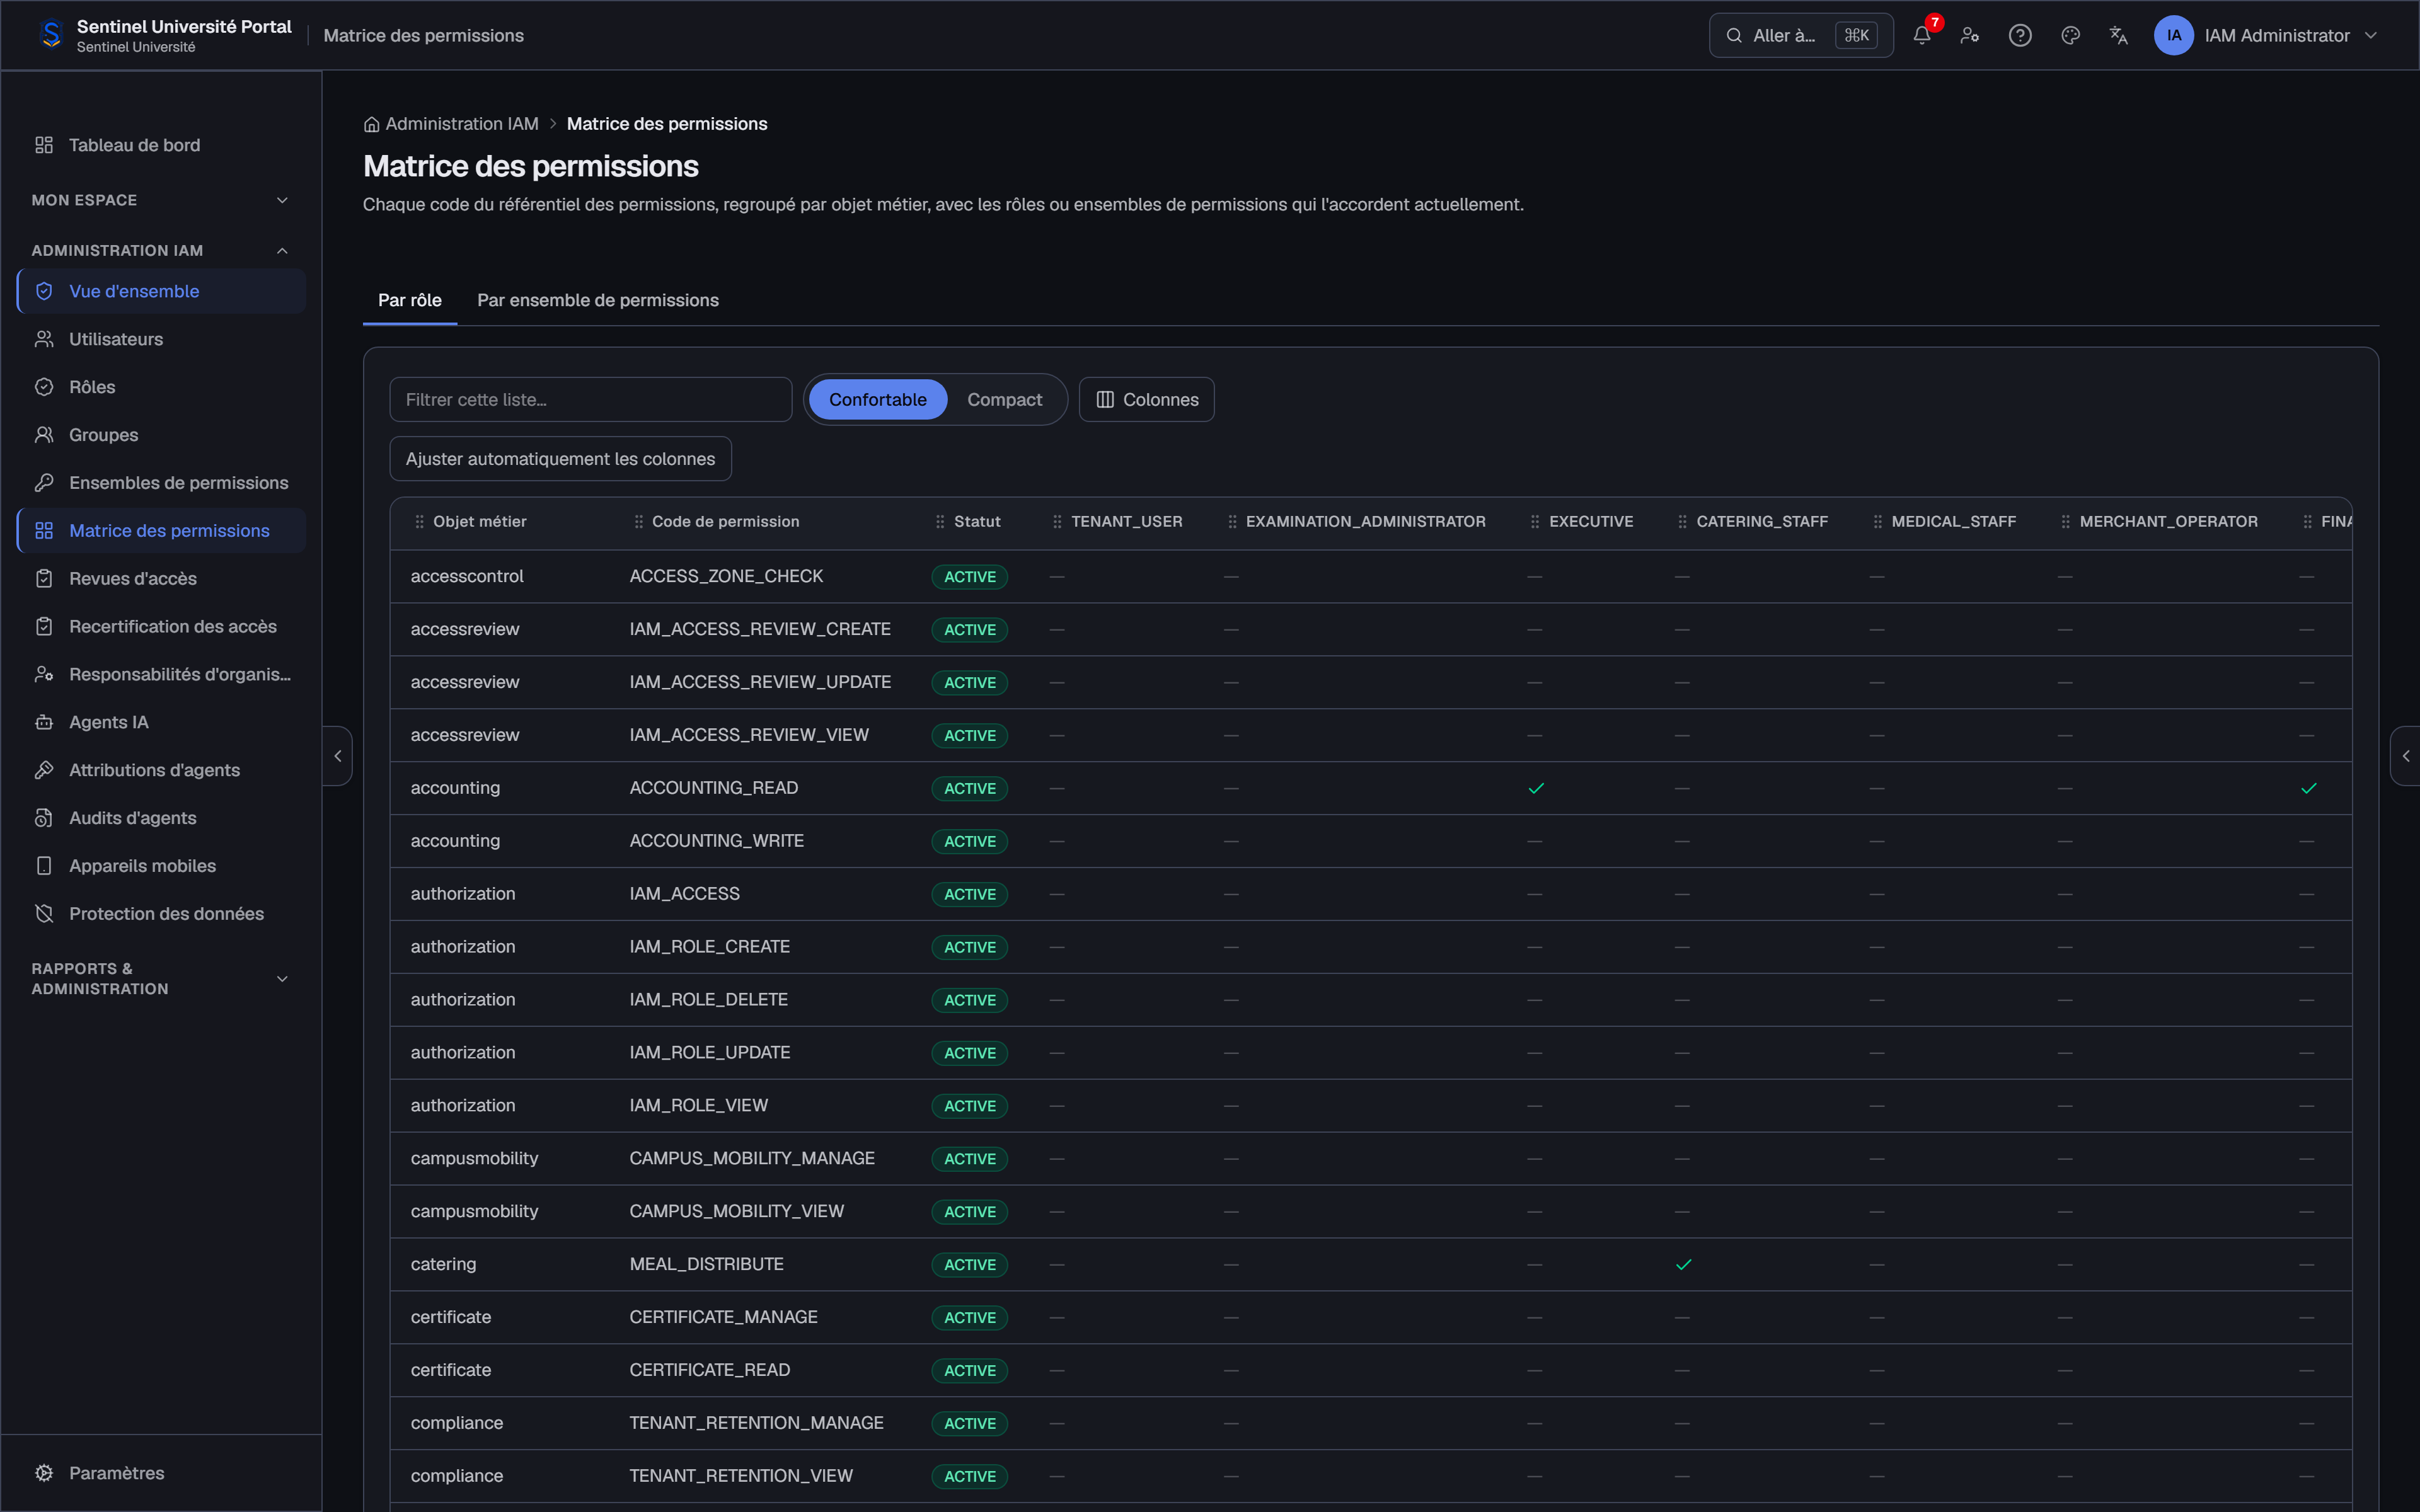Open the help question mark icon
2420x1512 pixels.
pos(2020,35)
